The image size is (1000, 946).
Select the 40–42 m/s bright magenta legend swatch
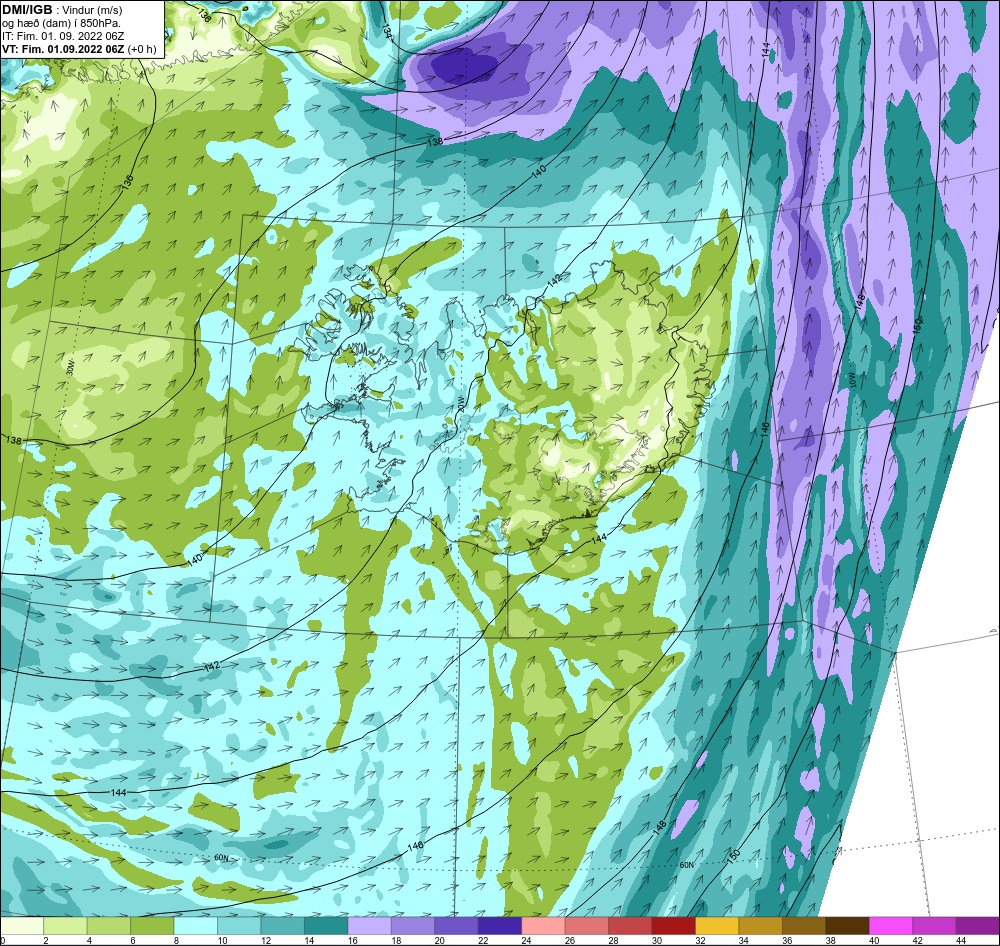890,926
